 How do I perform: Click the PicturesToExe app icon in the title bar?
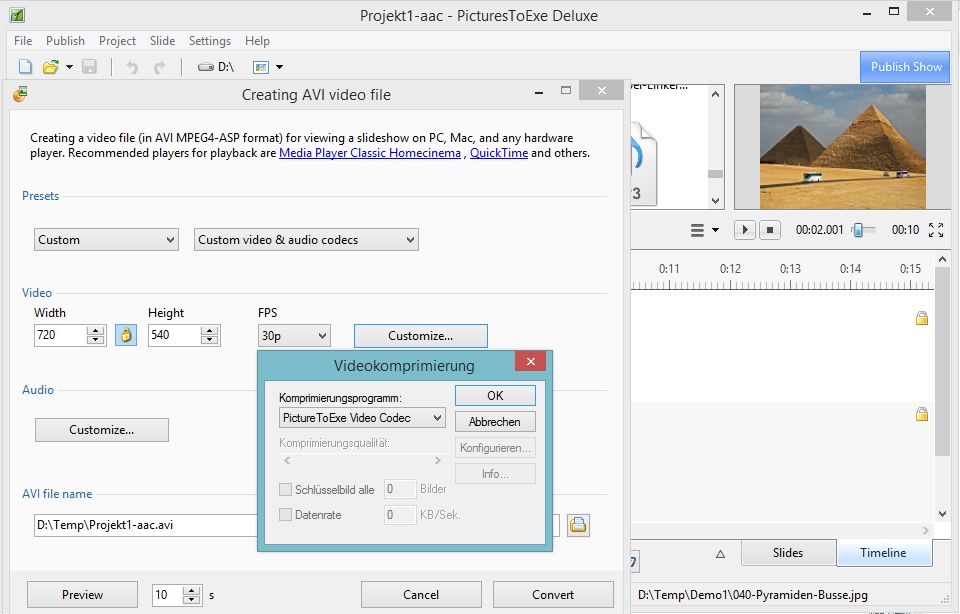click(x=17, y=14)
